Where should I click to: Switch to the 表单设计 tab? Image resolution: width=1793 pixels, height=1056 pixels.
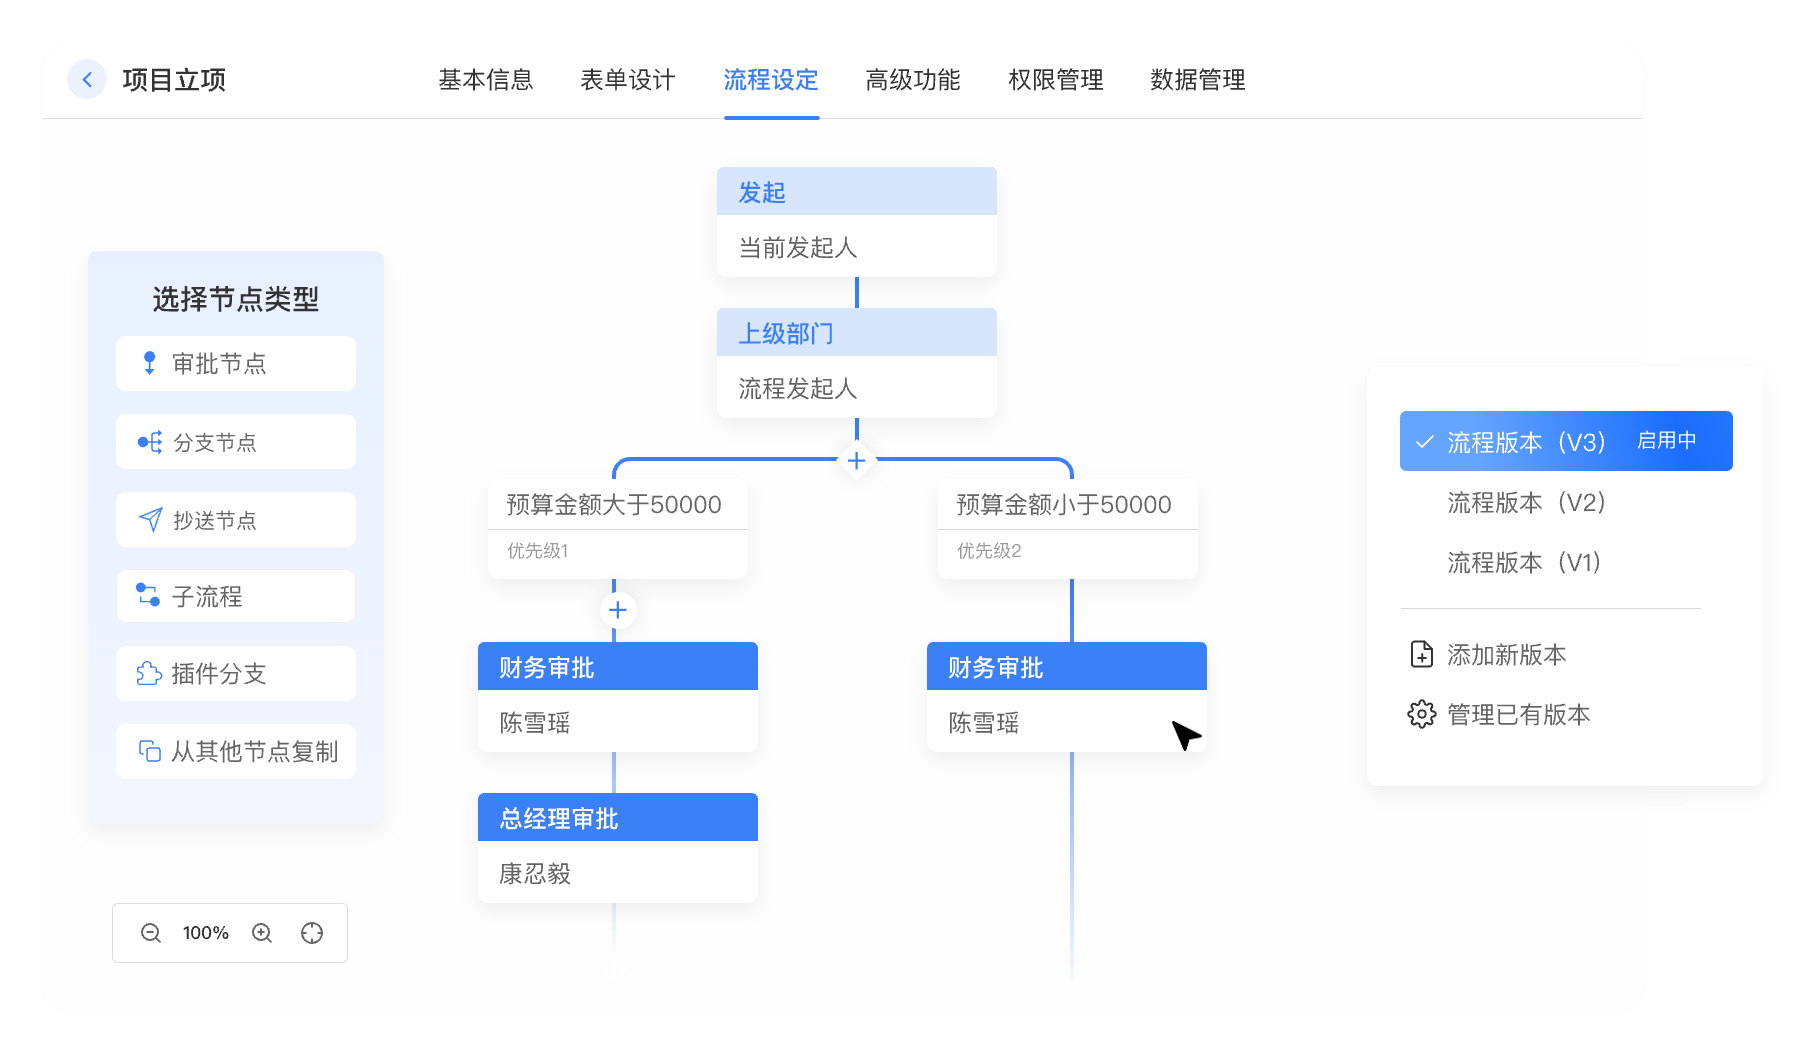coord(627,80)
